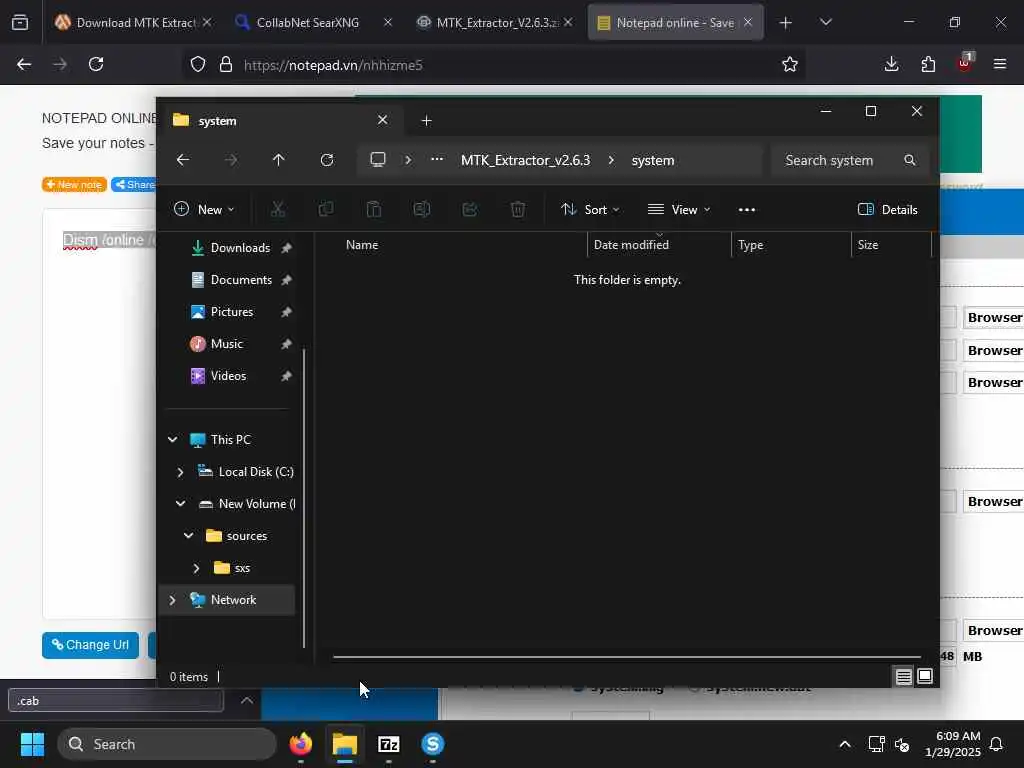The height and width of the screenshot is (768, 1024).
Task: Click the search magnifier in Explorer
Action: [910, 160]
